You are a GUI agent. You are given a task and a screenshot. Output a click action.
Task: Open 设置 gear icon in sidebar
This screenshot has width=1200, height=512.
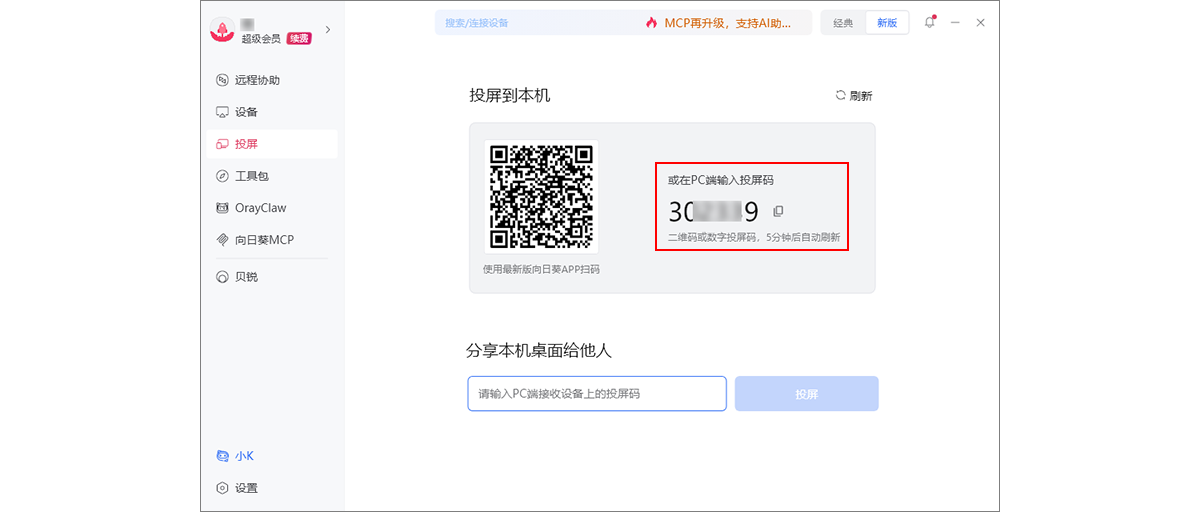[x=223, y=488]
